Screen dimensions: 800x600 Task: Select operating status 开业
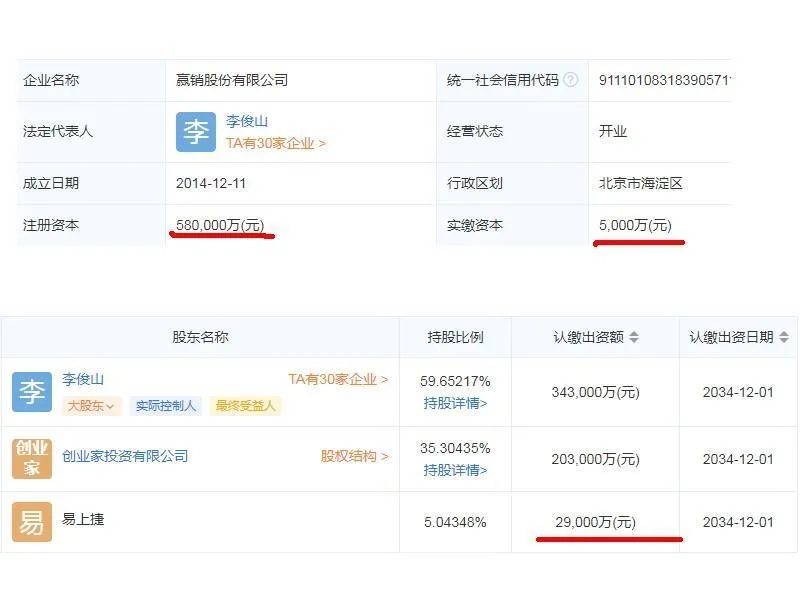pyautogui.click(x=613, y=131)
